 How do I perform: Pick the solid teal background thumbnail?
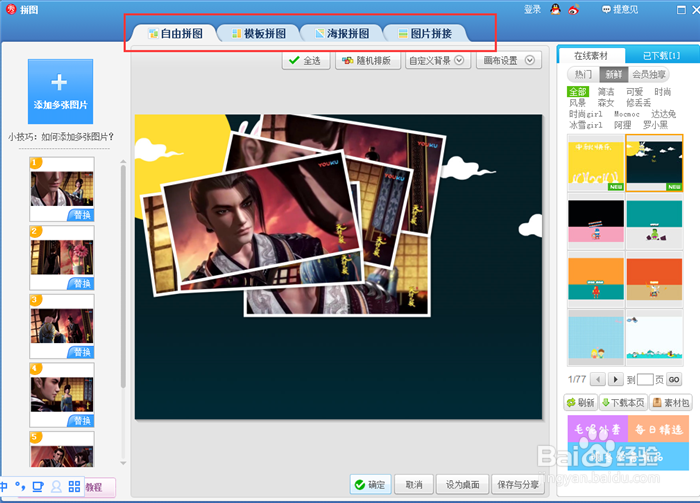[x=654, y=221]
